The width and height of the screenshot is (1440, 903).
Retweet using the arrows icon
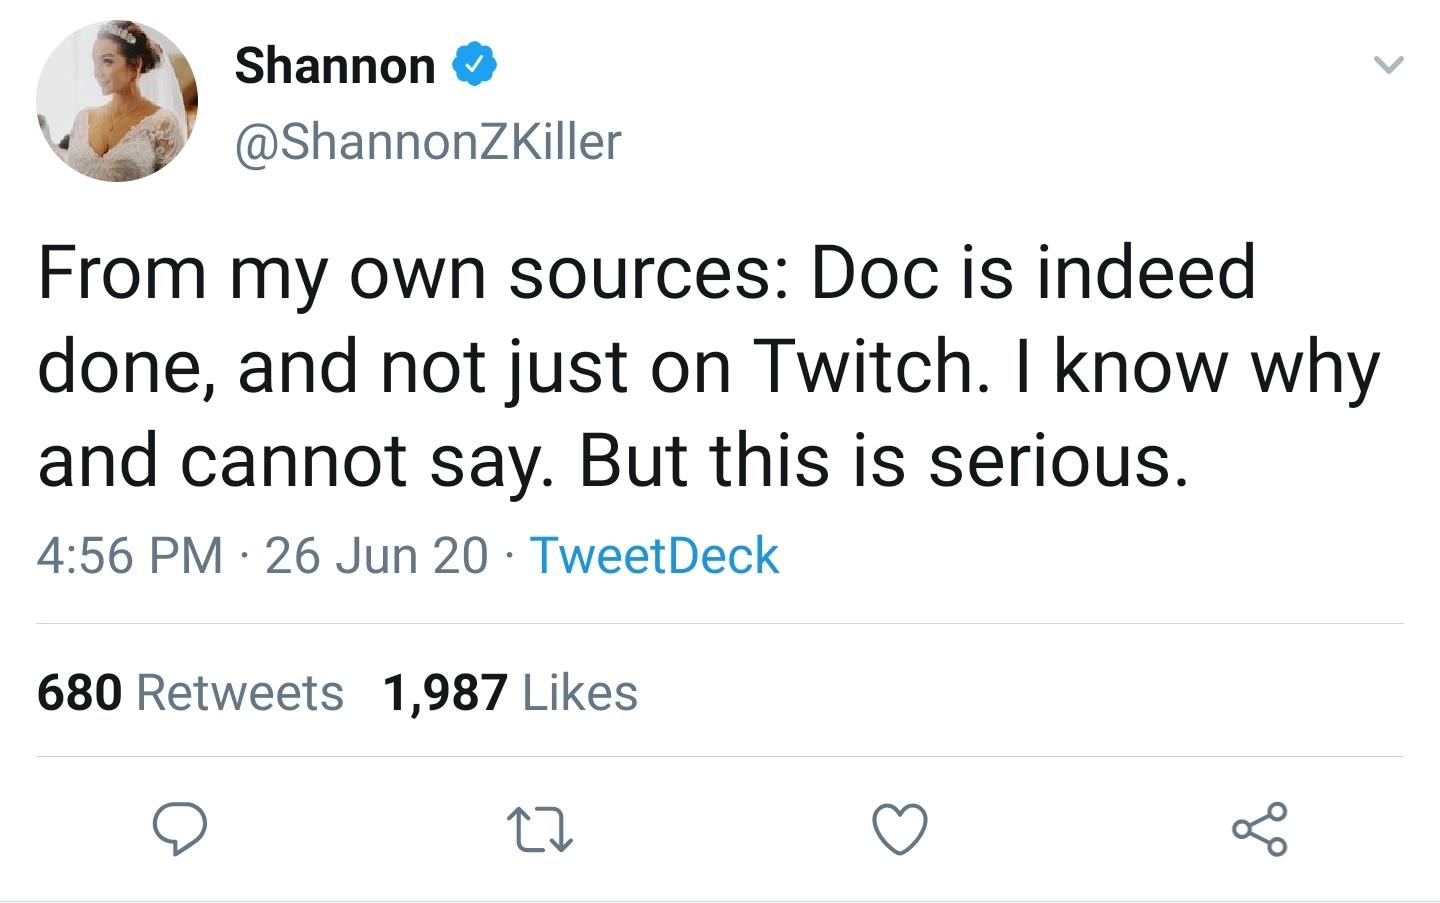coord(540,831)
